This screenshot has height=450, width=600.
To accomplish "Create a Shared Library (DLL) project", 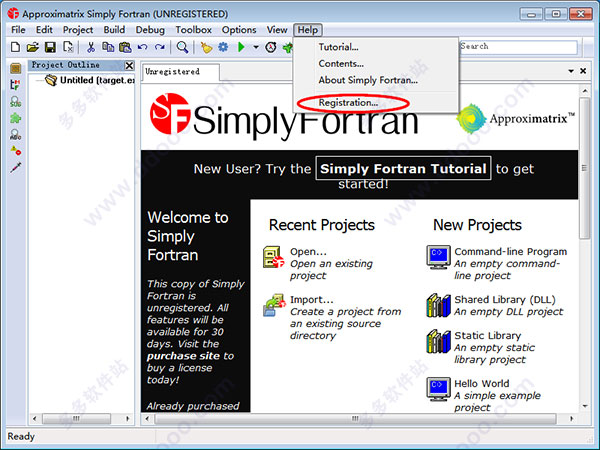I will (x=505, y=300).
